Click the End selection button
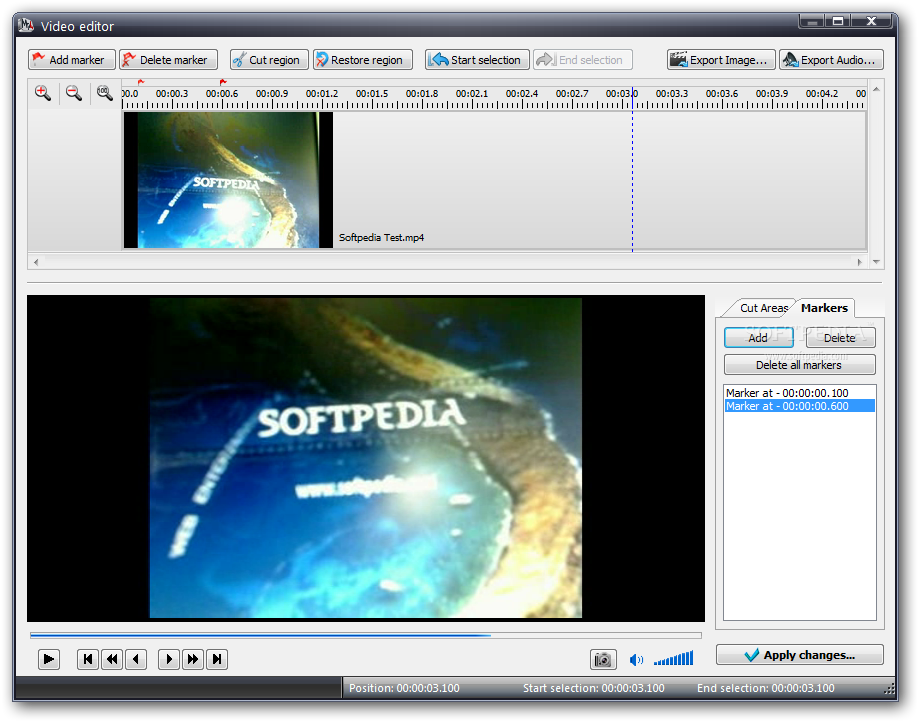Viewport: 919px width, 722px height. click(583, 60)
